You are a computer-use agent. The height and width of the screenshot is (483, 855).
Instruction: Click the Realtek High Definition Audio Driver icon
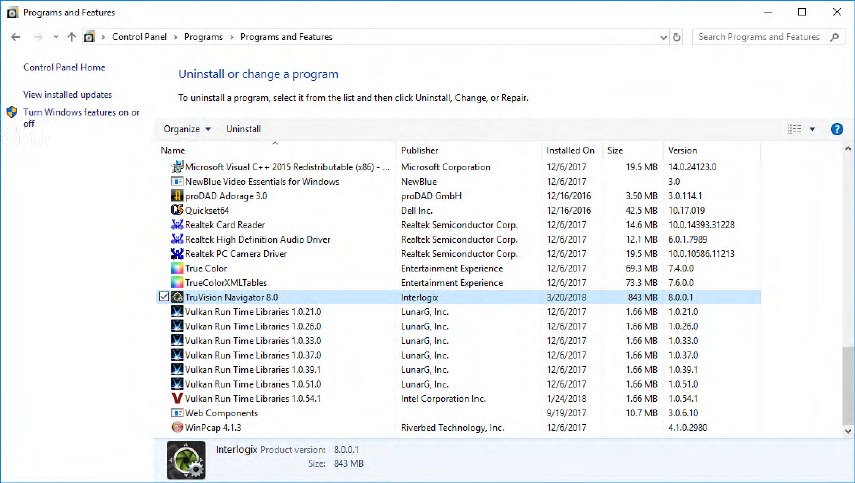[x=177, y=239]
